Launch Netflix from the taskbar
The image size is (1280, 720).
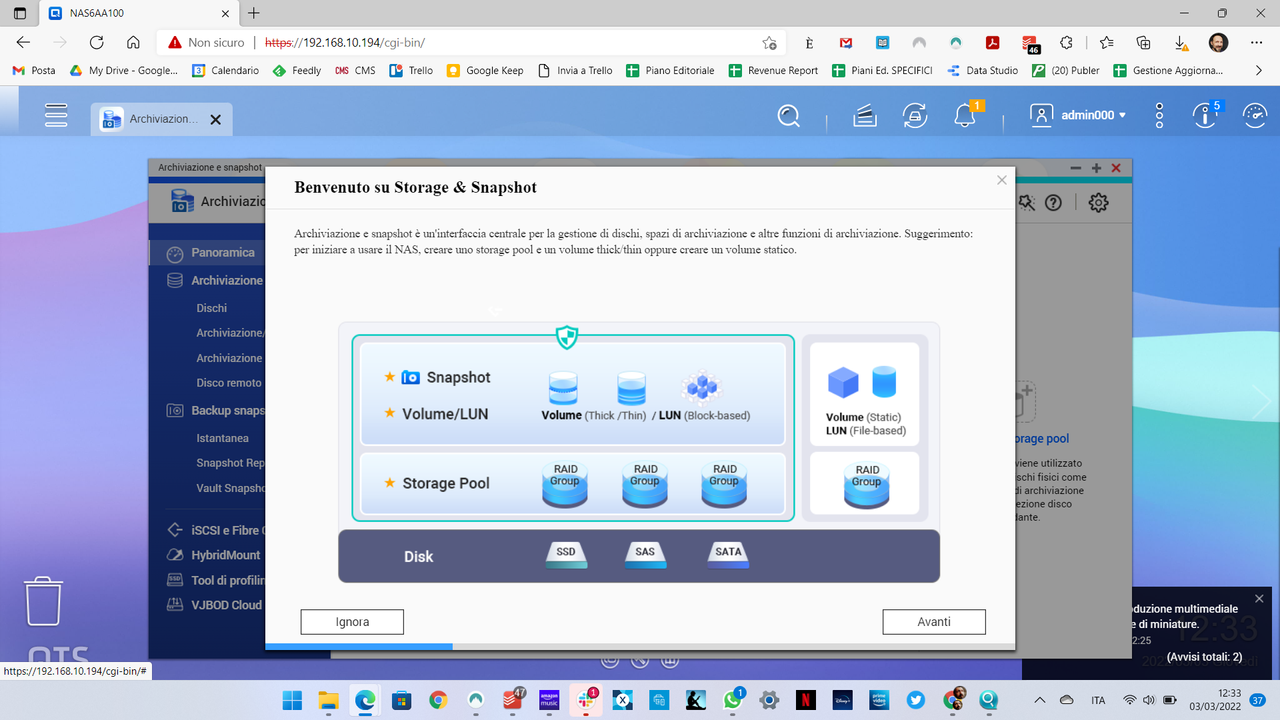(804, 700)
